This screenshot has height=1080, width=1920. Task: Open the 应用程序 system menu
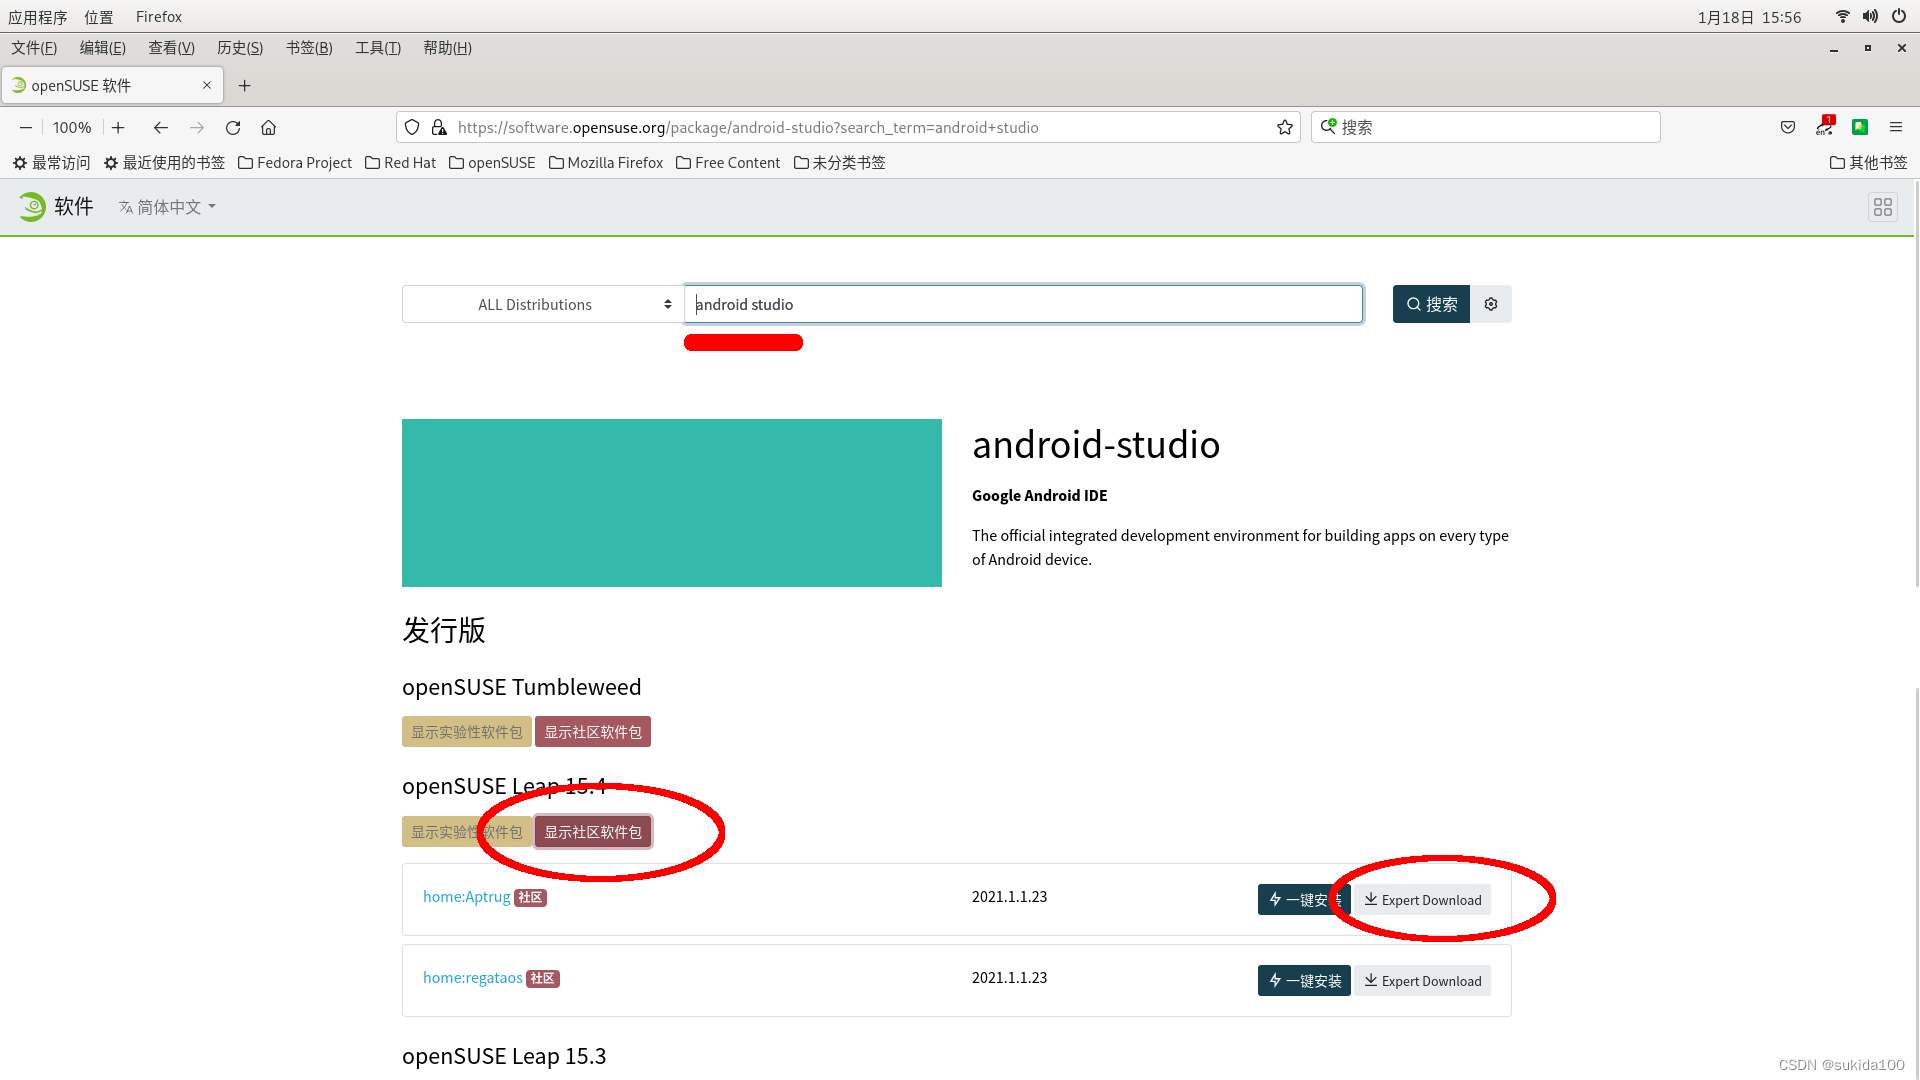38,17
